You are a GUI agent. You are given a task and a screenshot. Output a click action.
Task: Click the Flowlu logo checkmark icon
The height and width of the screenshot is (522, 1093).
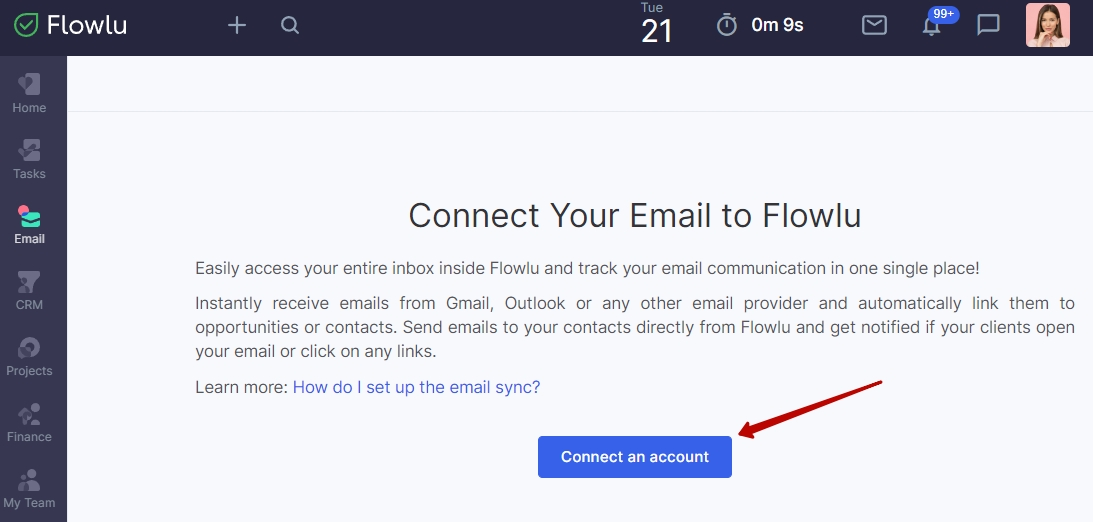click(26, 25)
